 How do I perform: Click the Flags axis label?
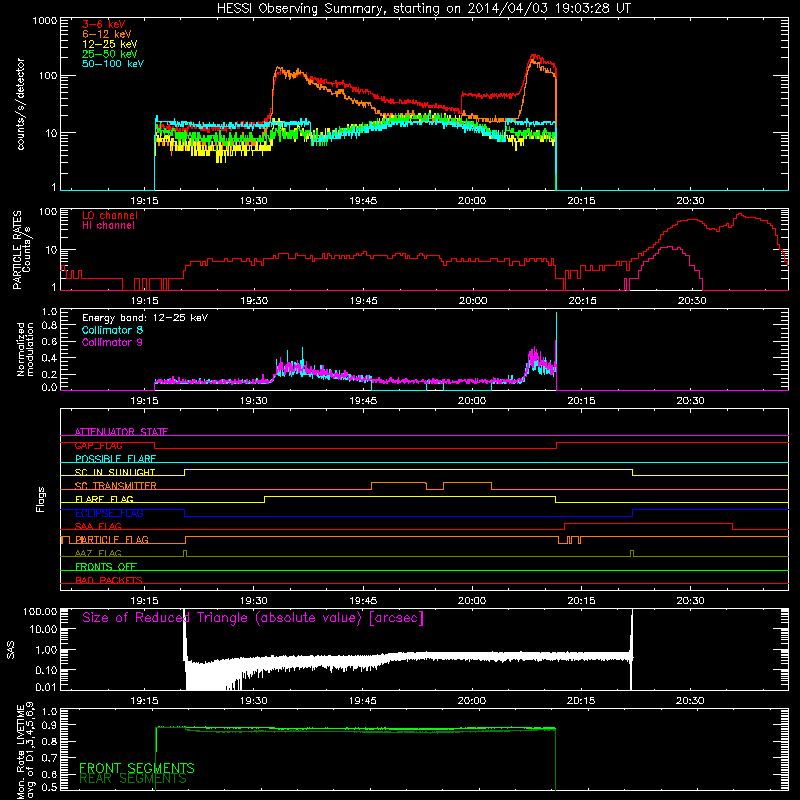pyautogui.click(x=41, y=499)
